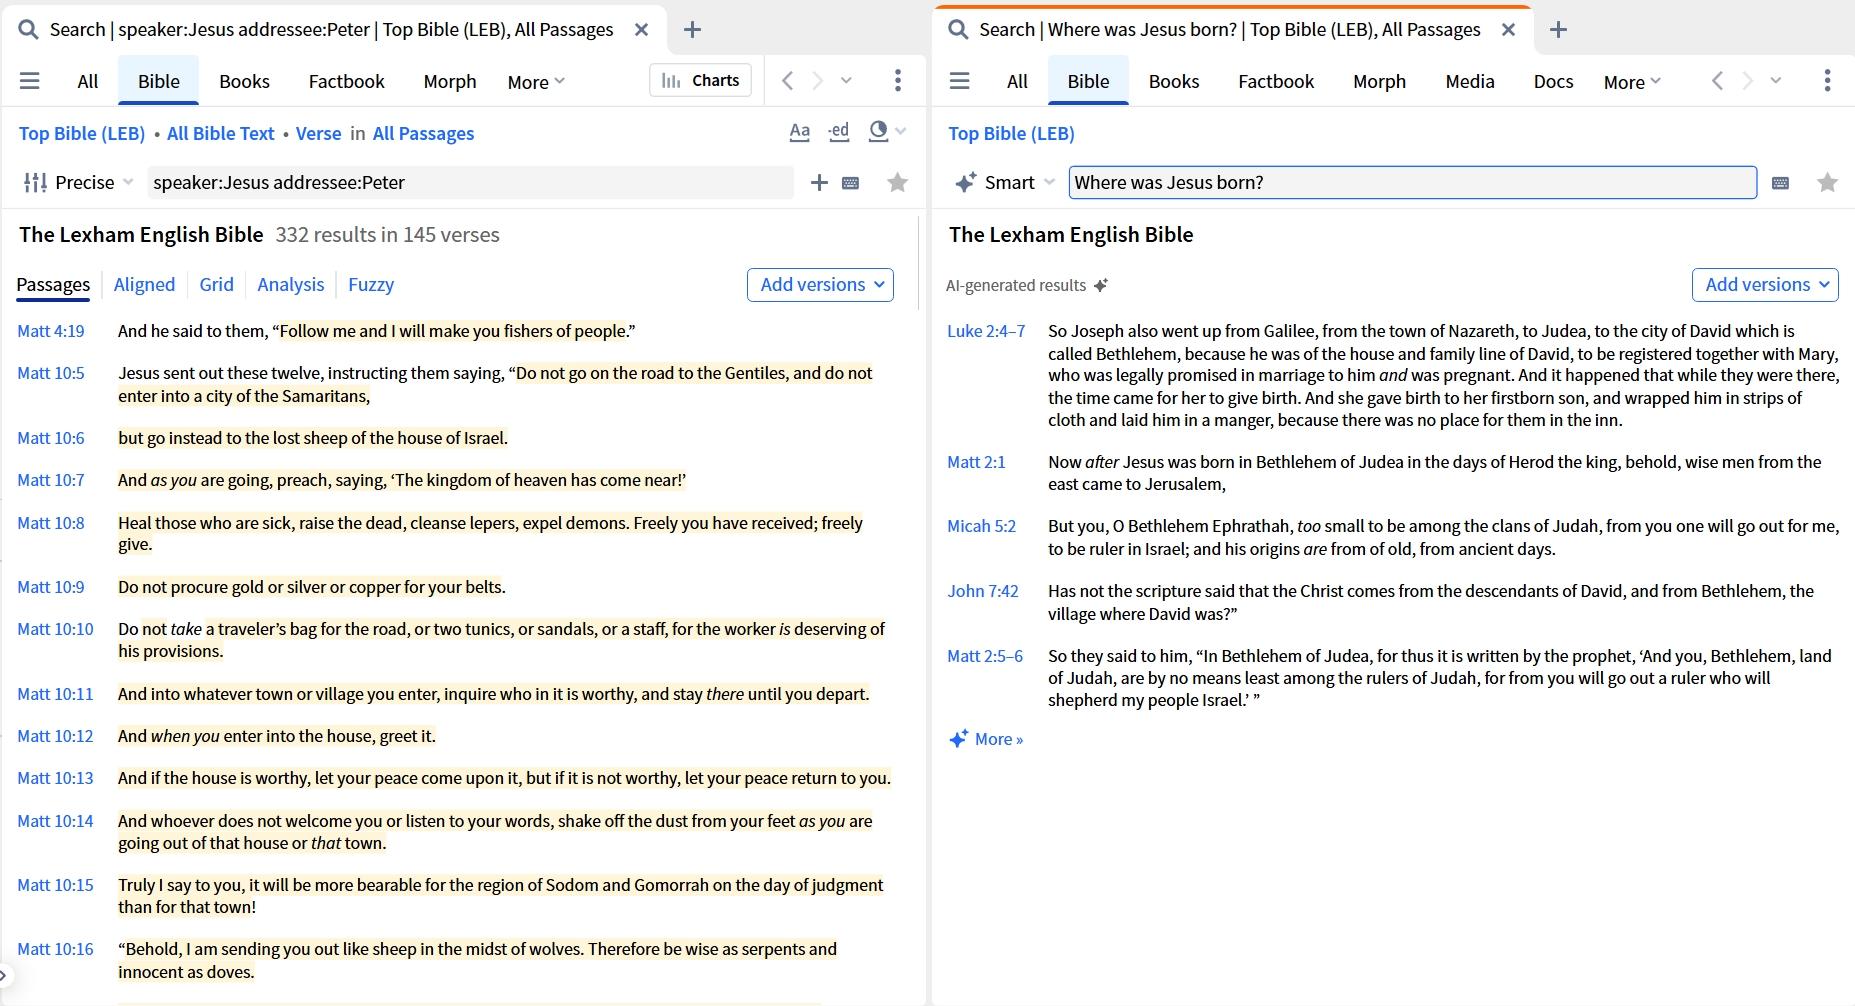
Task: Open left panel history dropdown
Action: click(847, 81)
